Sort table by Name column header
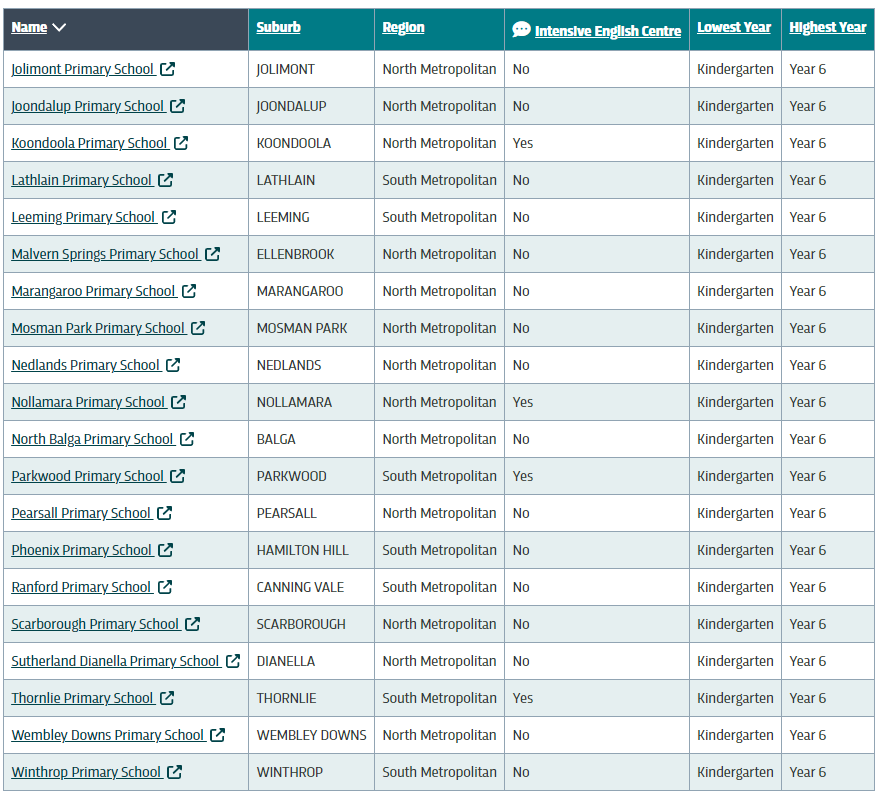The height and width of the screenshot is (805, 888). coord(29,27)
